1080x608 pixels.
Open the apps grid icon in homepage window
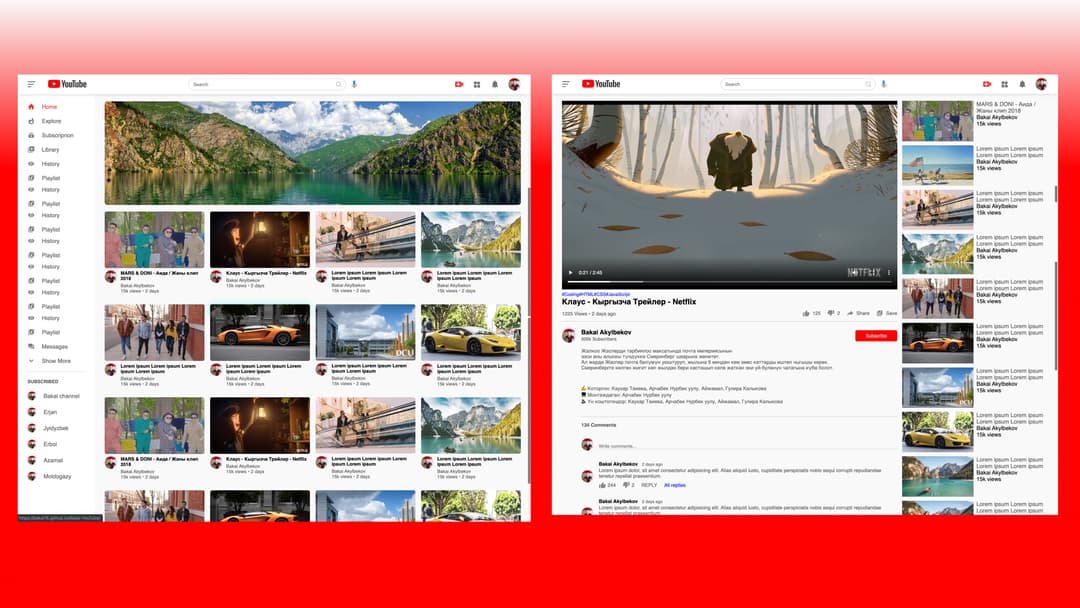(x=477, y=84)
